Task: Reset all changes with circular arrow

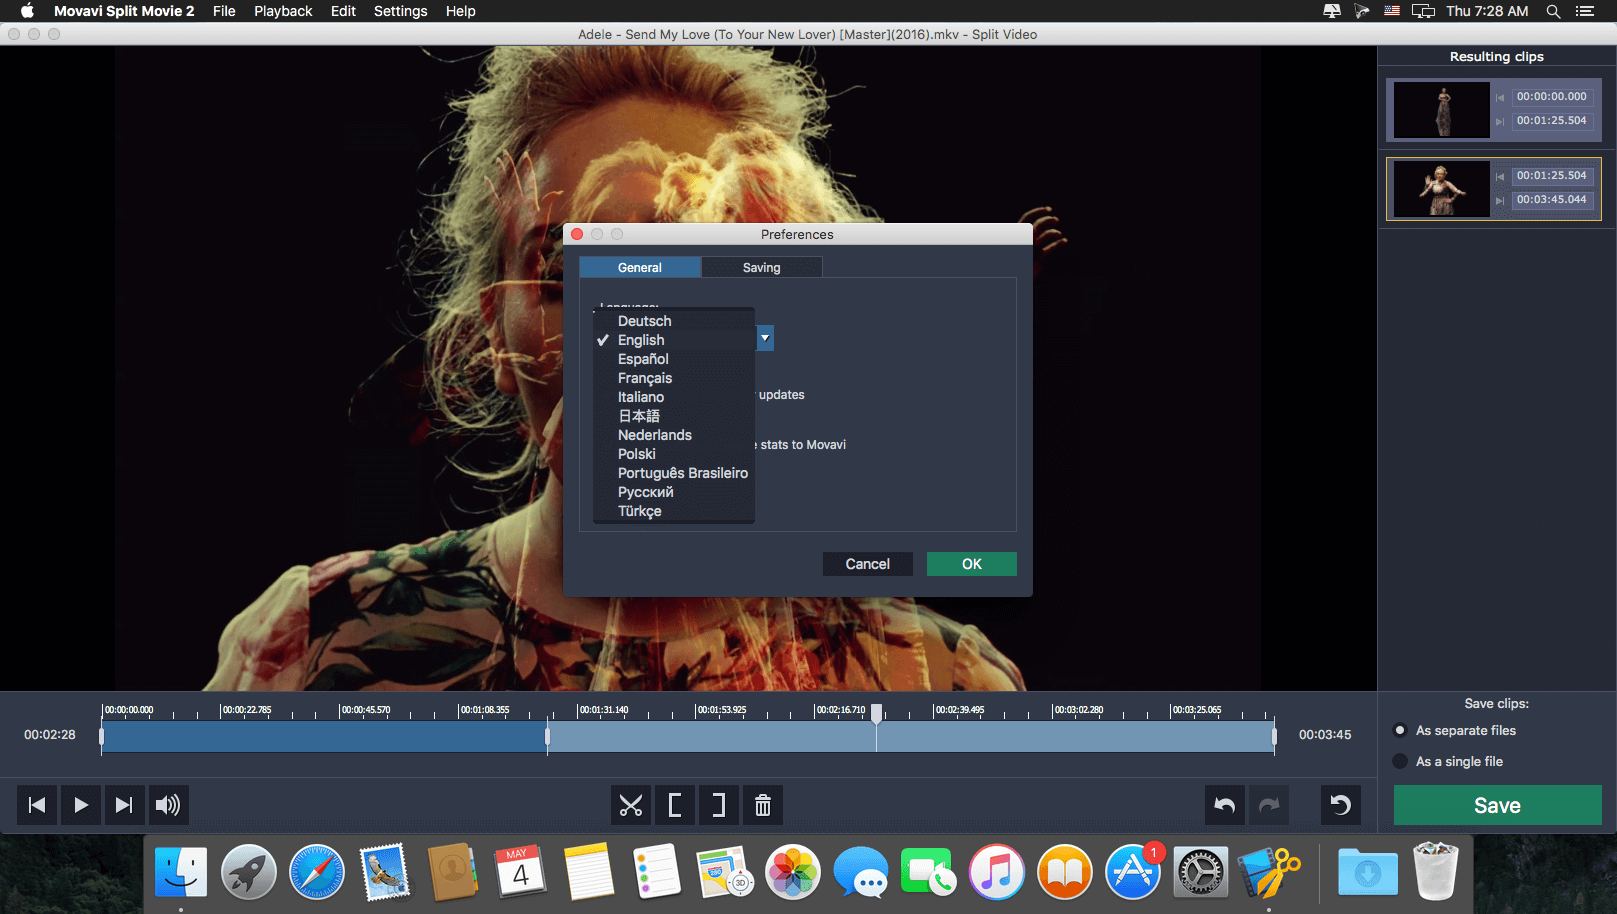Action: [1341, 805]
